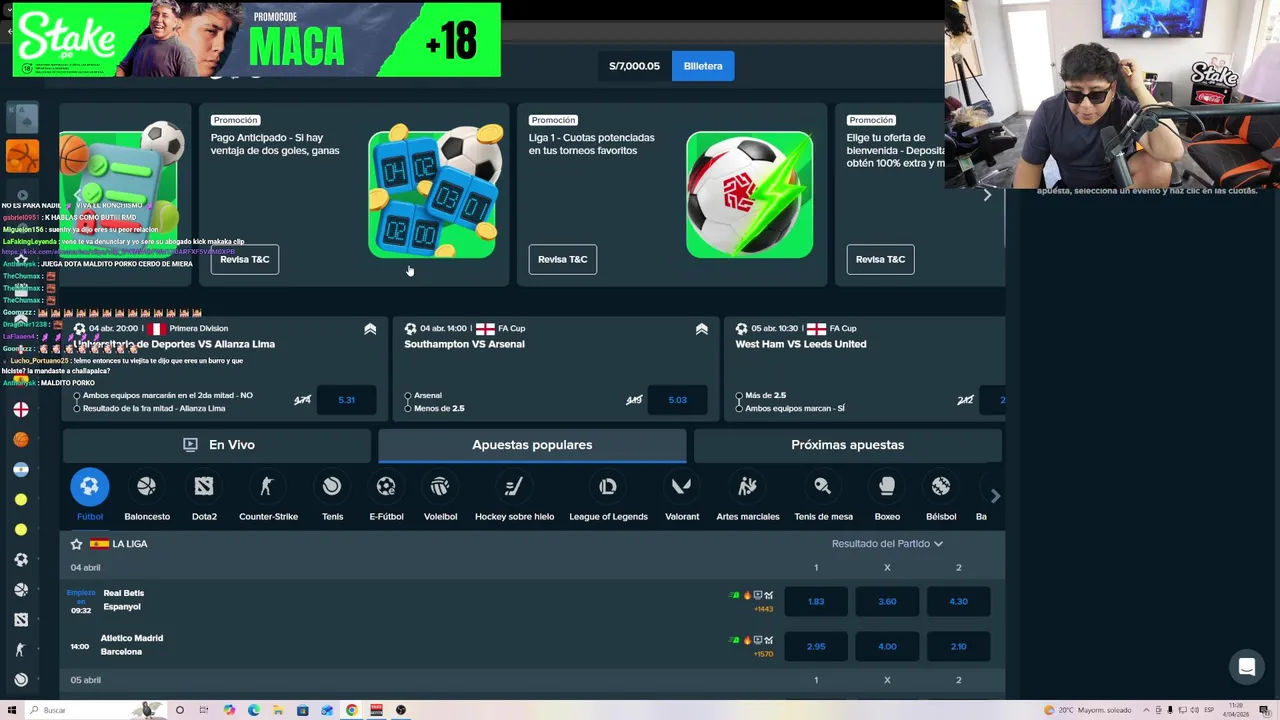Bet on Real Betis draw at 3.60
1280x720 pixels.
[887, 601]
